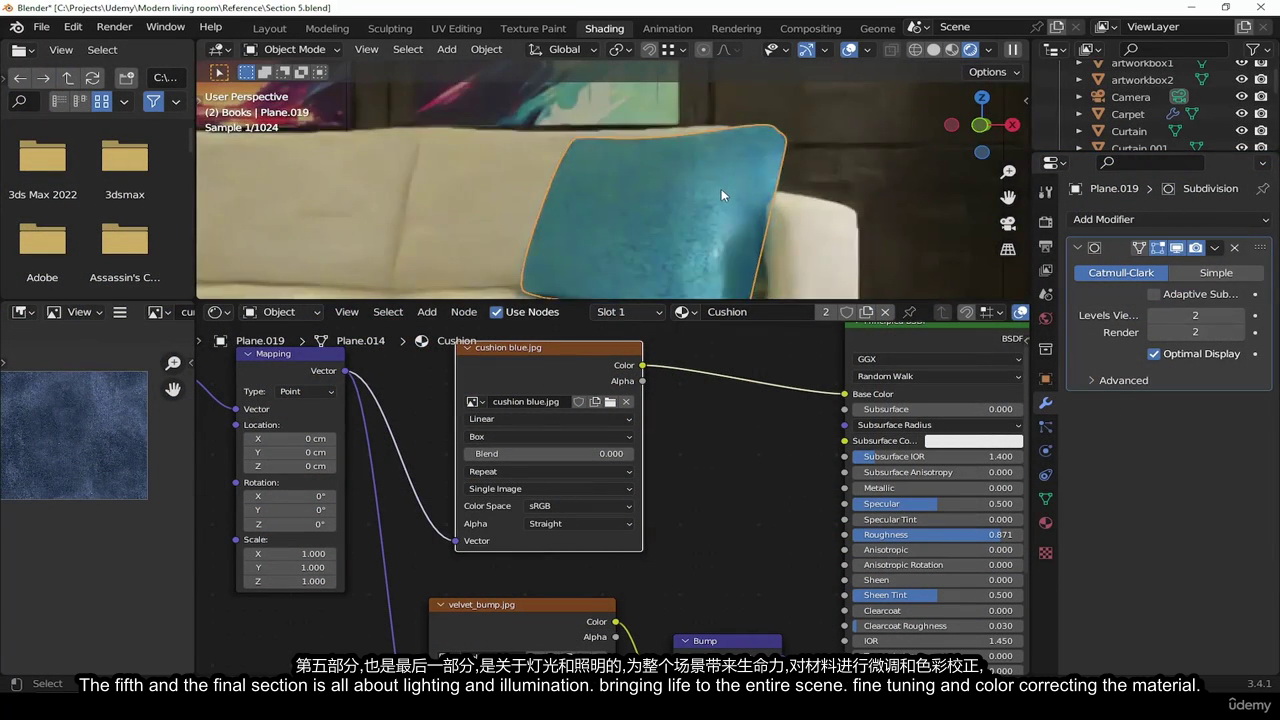The image size is (1280, 720).
Task: Click the Subsurface Color white swatch
Action: [x=974, y=441]
